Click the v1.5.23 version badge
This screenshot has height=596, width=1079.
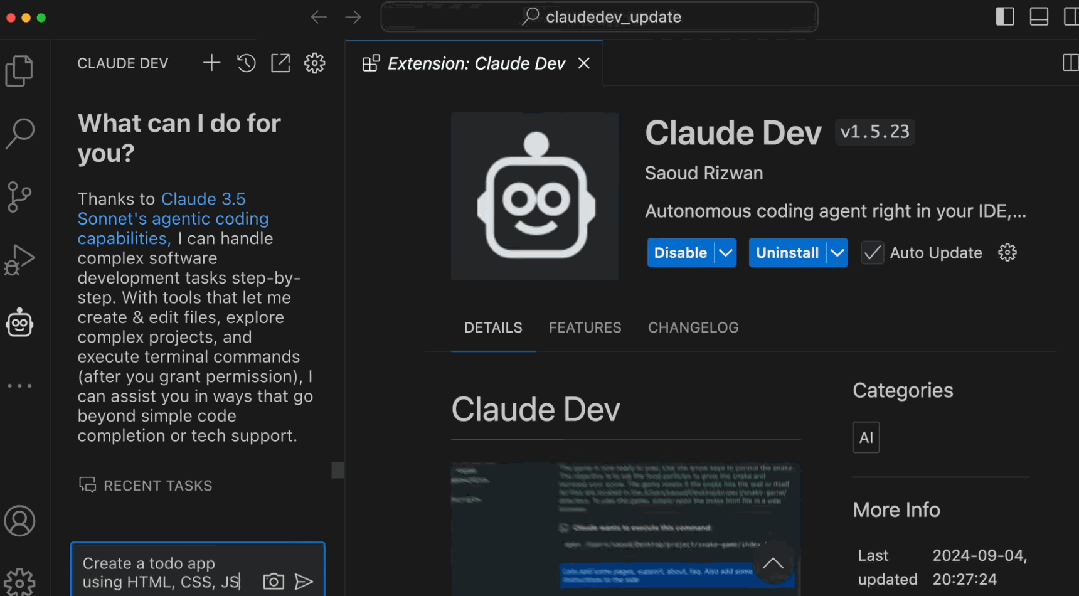coord(875,131)
